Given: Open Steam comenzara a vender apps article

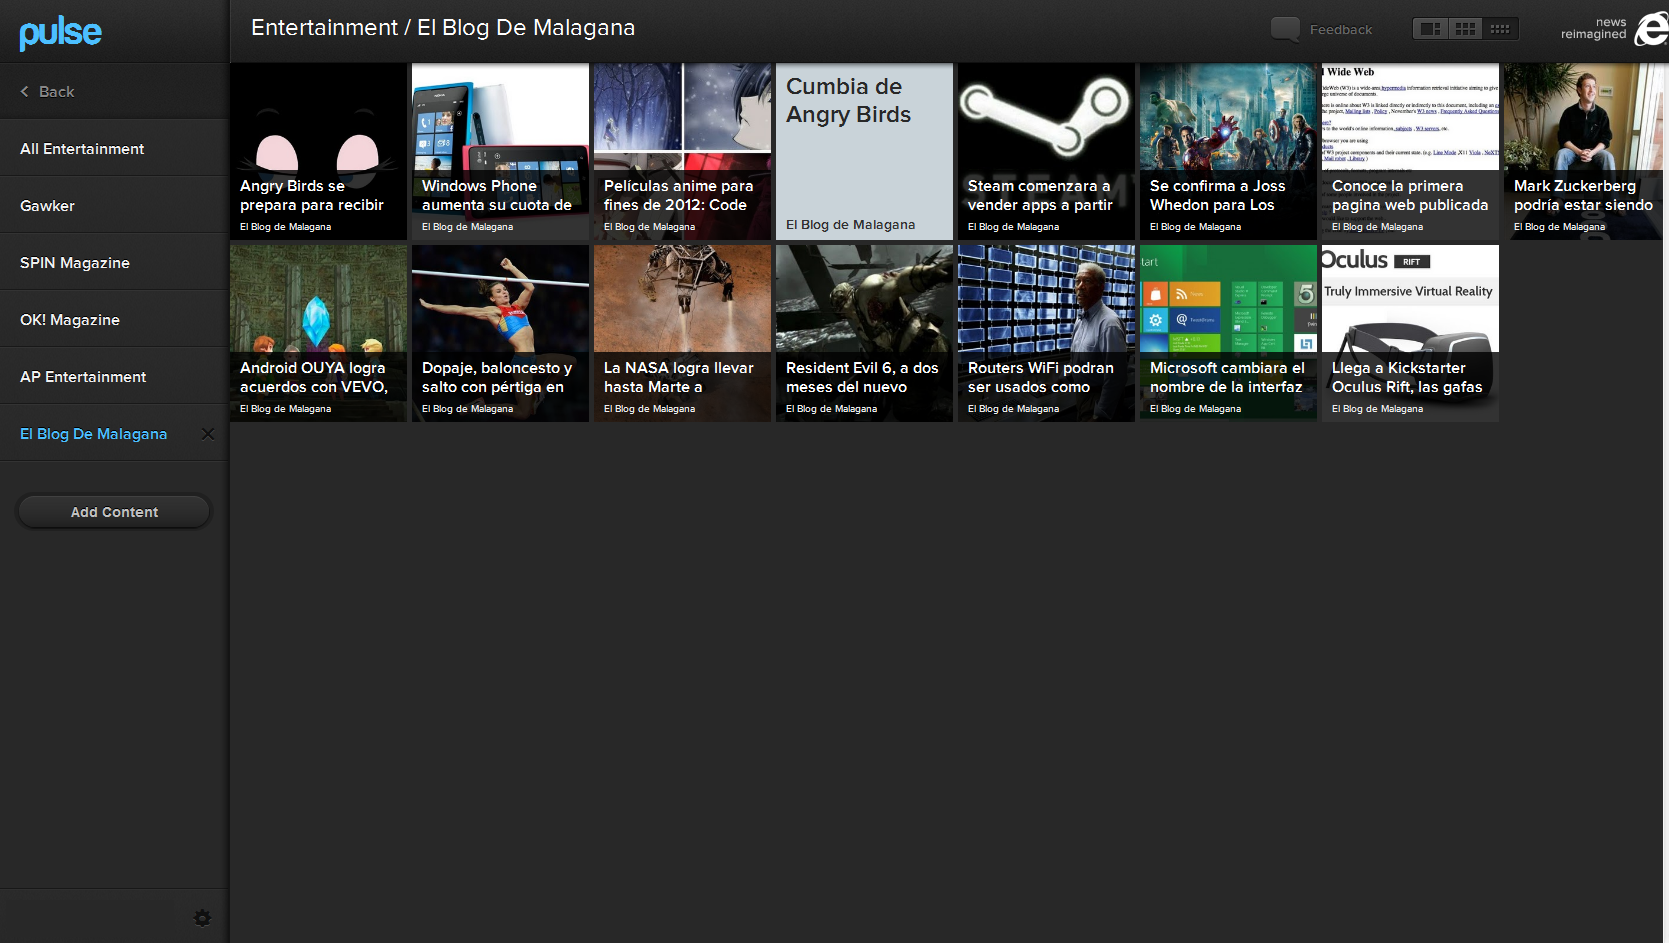Looking at the screenshot, I should (x=1046, y=152).
